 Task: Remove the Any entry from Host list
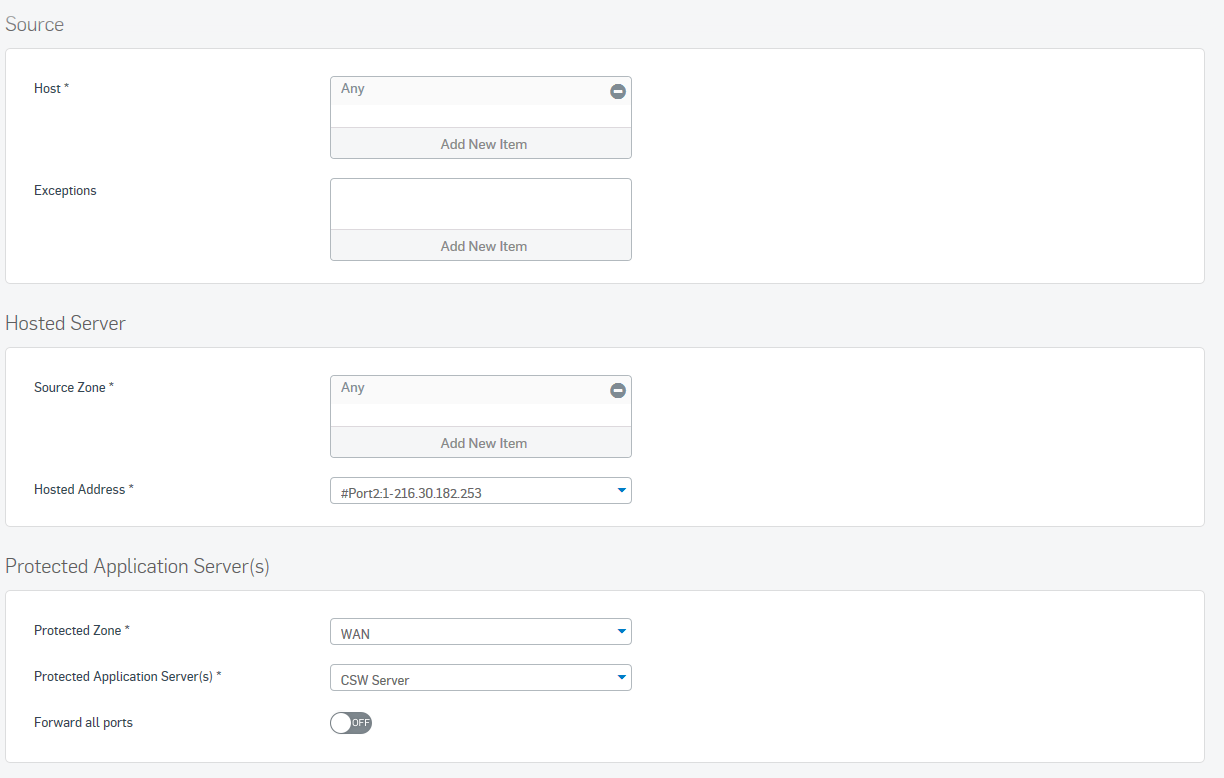click(618, 91)
